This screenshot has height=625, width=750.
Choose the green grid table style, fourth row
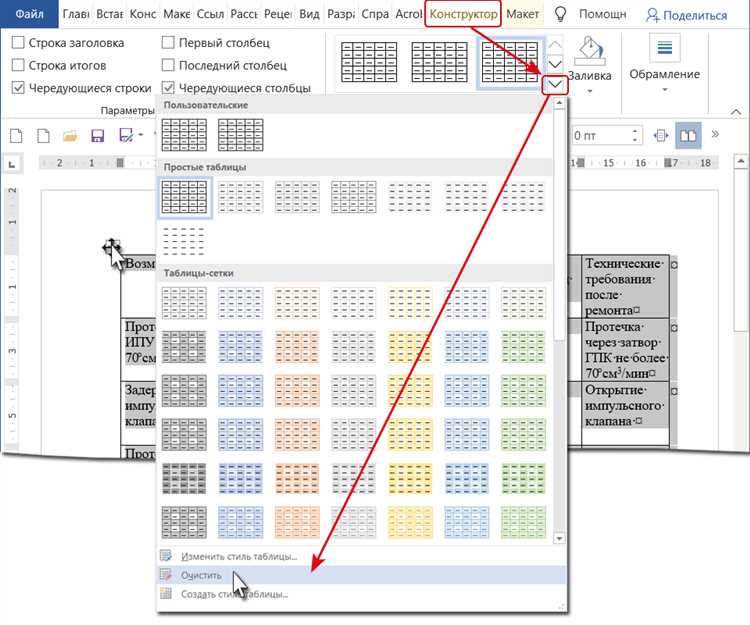[523, 435]
